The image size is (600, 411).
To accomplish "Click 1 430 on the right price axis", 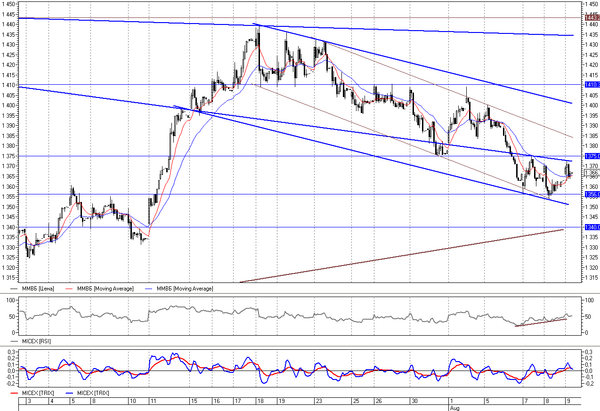I will point(592,45).
